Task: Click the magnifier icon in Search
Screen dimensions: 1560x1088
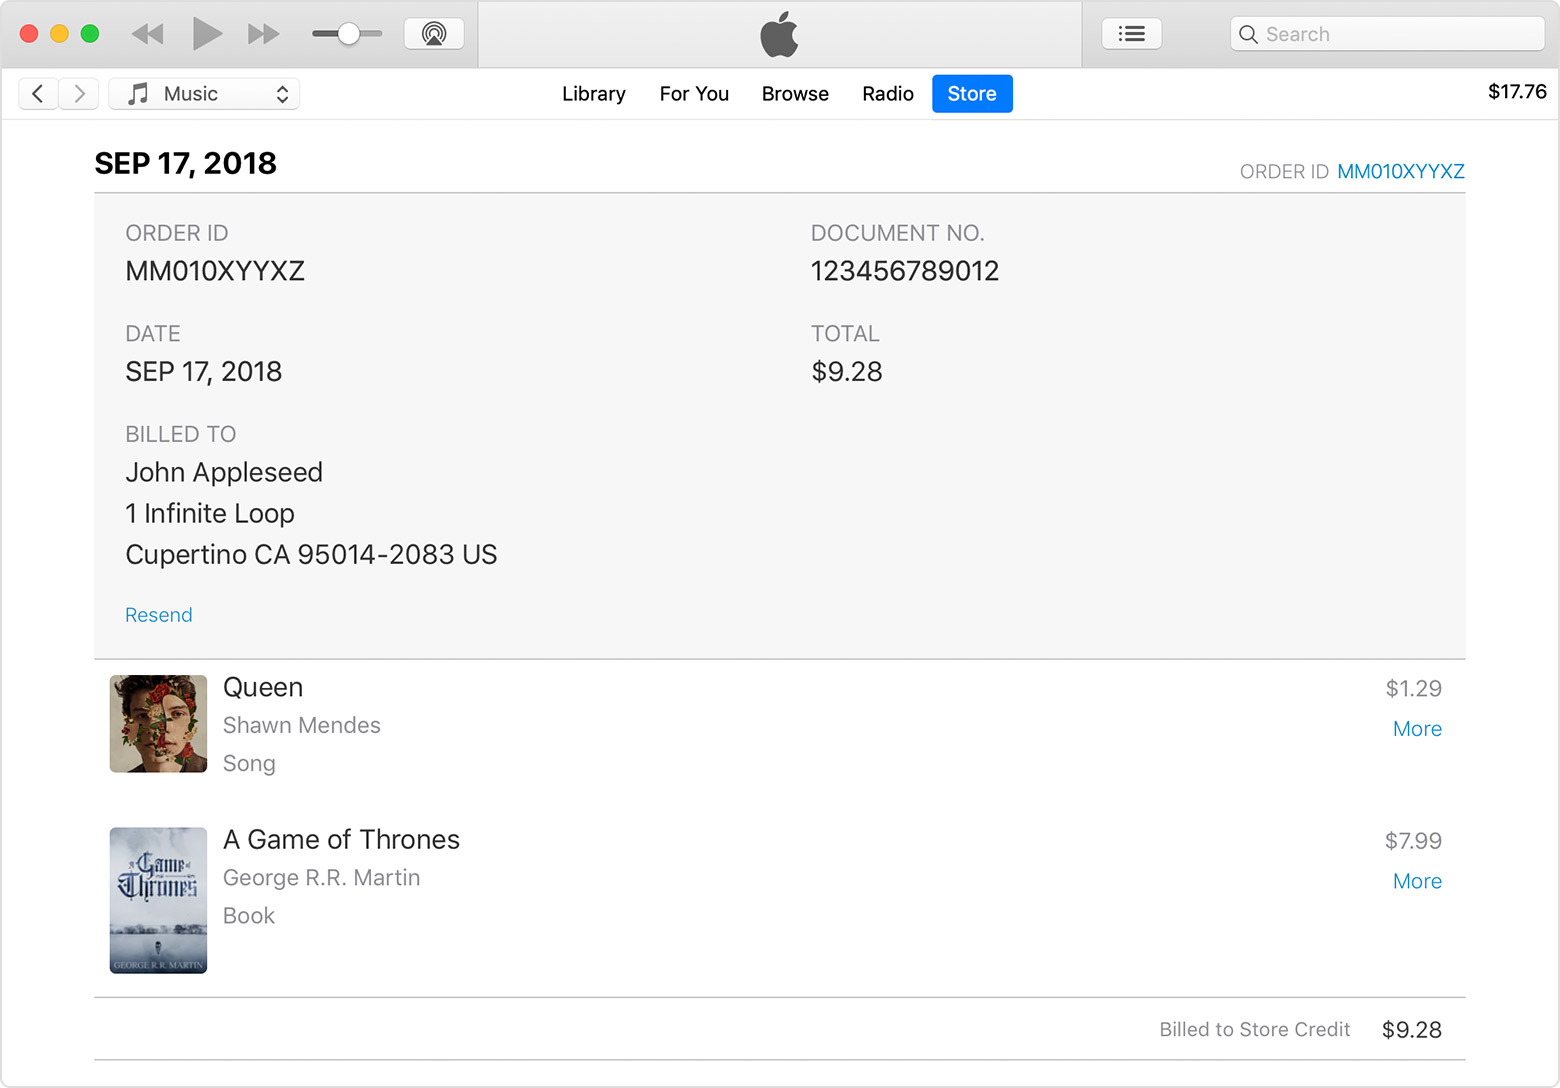Action: (1248, 34)
